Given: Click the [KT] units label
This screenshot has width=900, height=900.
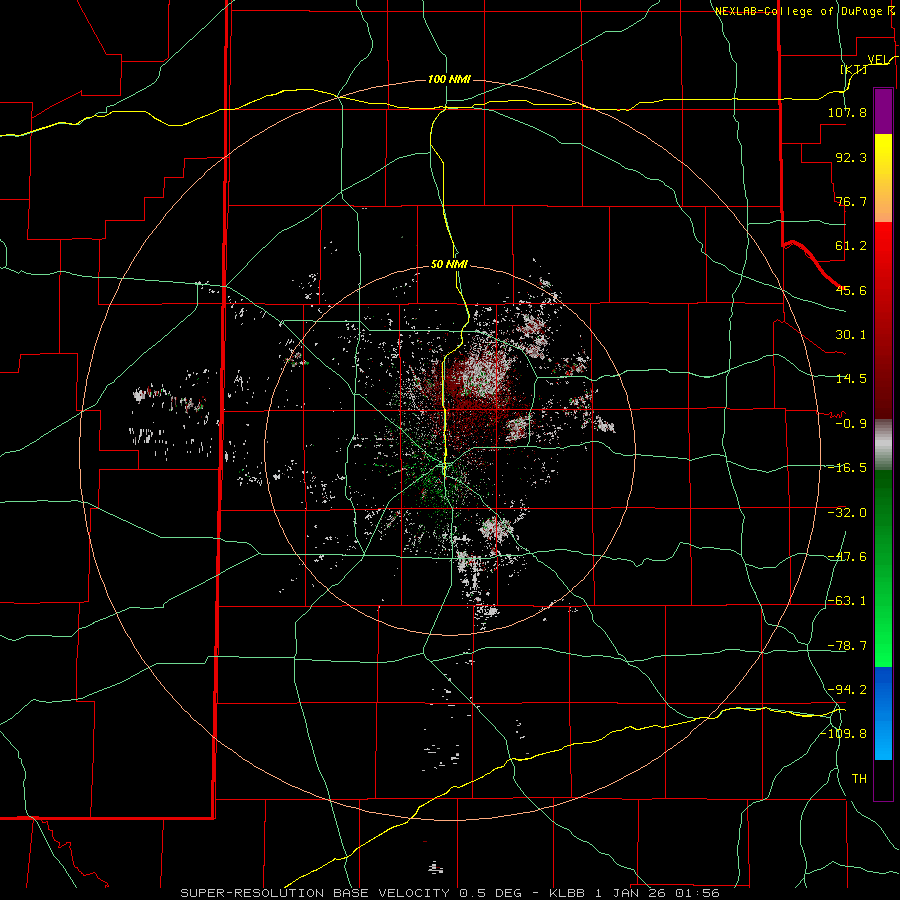Looking at the screenshot, I should (x=854, y=69).
